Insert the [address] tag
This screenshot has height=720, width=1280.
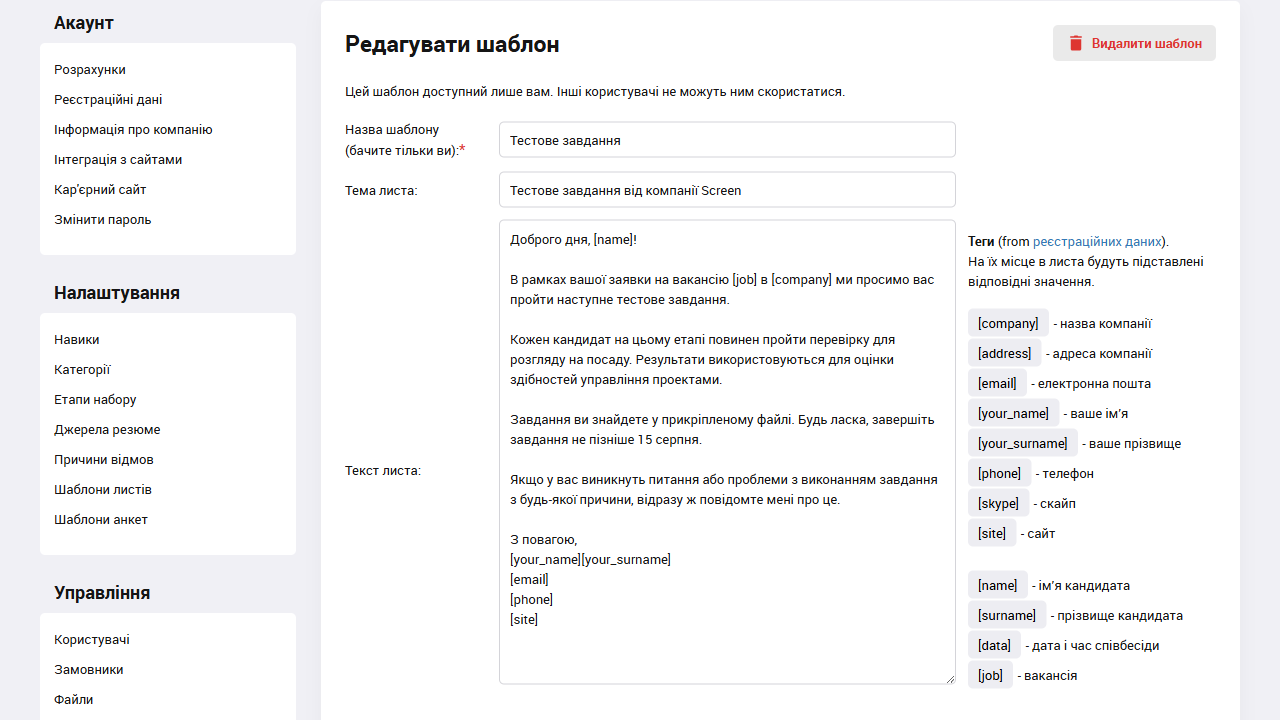[1004, 353]
